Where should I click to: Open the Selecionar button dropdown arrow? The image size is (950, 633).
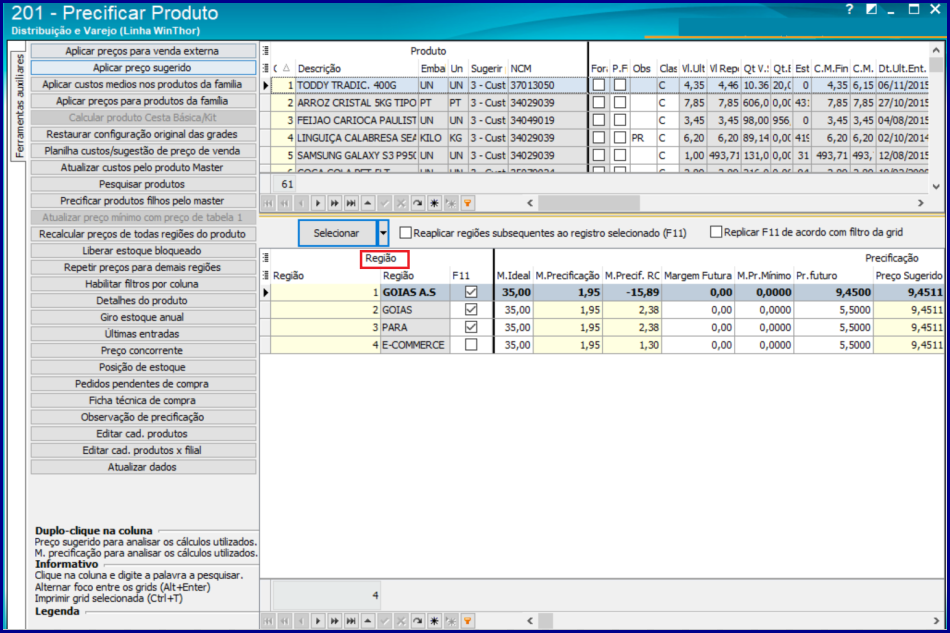[383, 233]
